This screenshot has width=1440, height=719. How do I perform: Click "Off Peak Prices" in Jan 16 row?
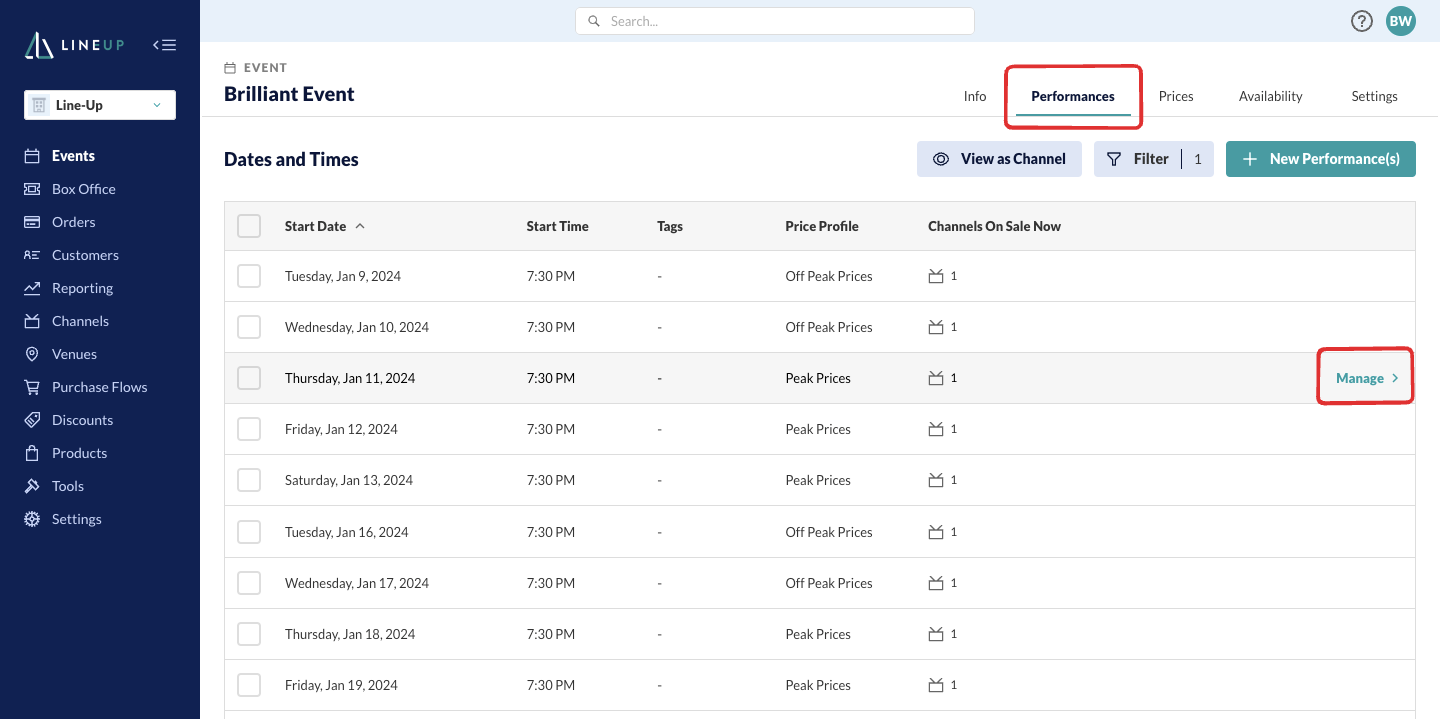pyautogui.click(x=828, y=532)
